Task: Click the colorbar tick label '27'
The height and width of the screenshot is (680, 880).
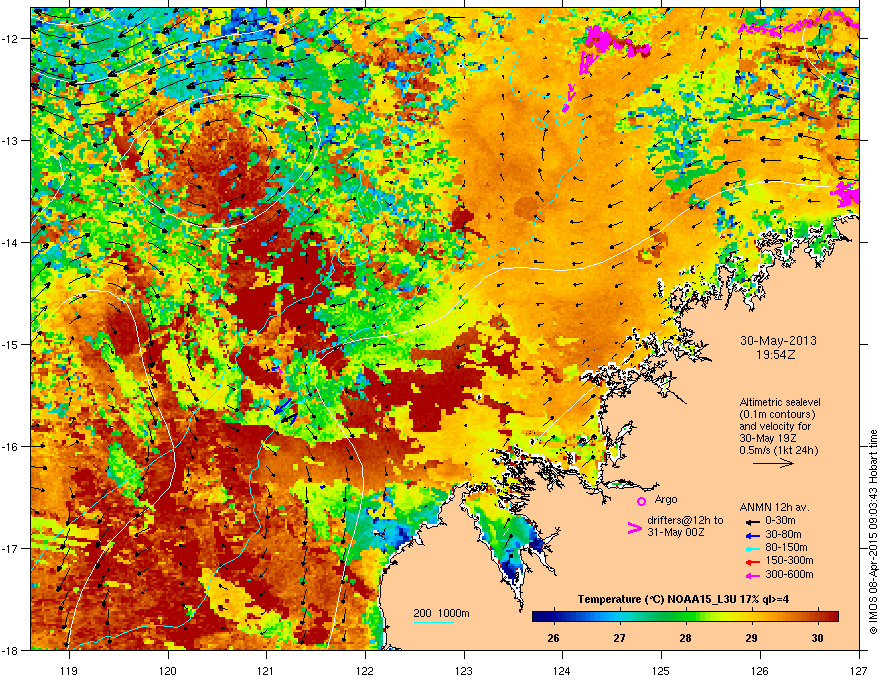Action: pos(620,638)
